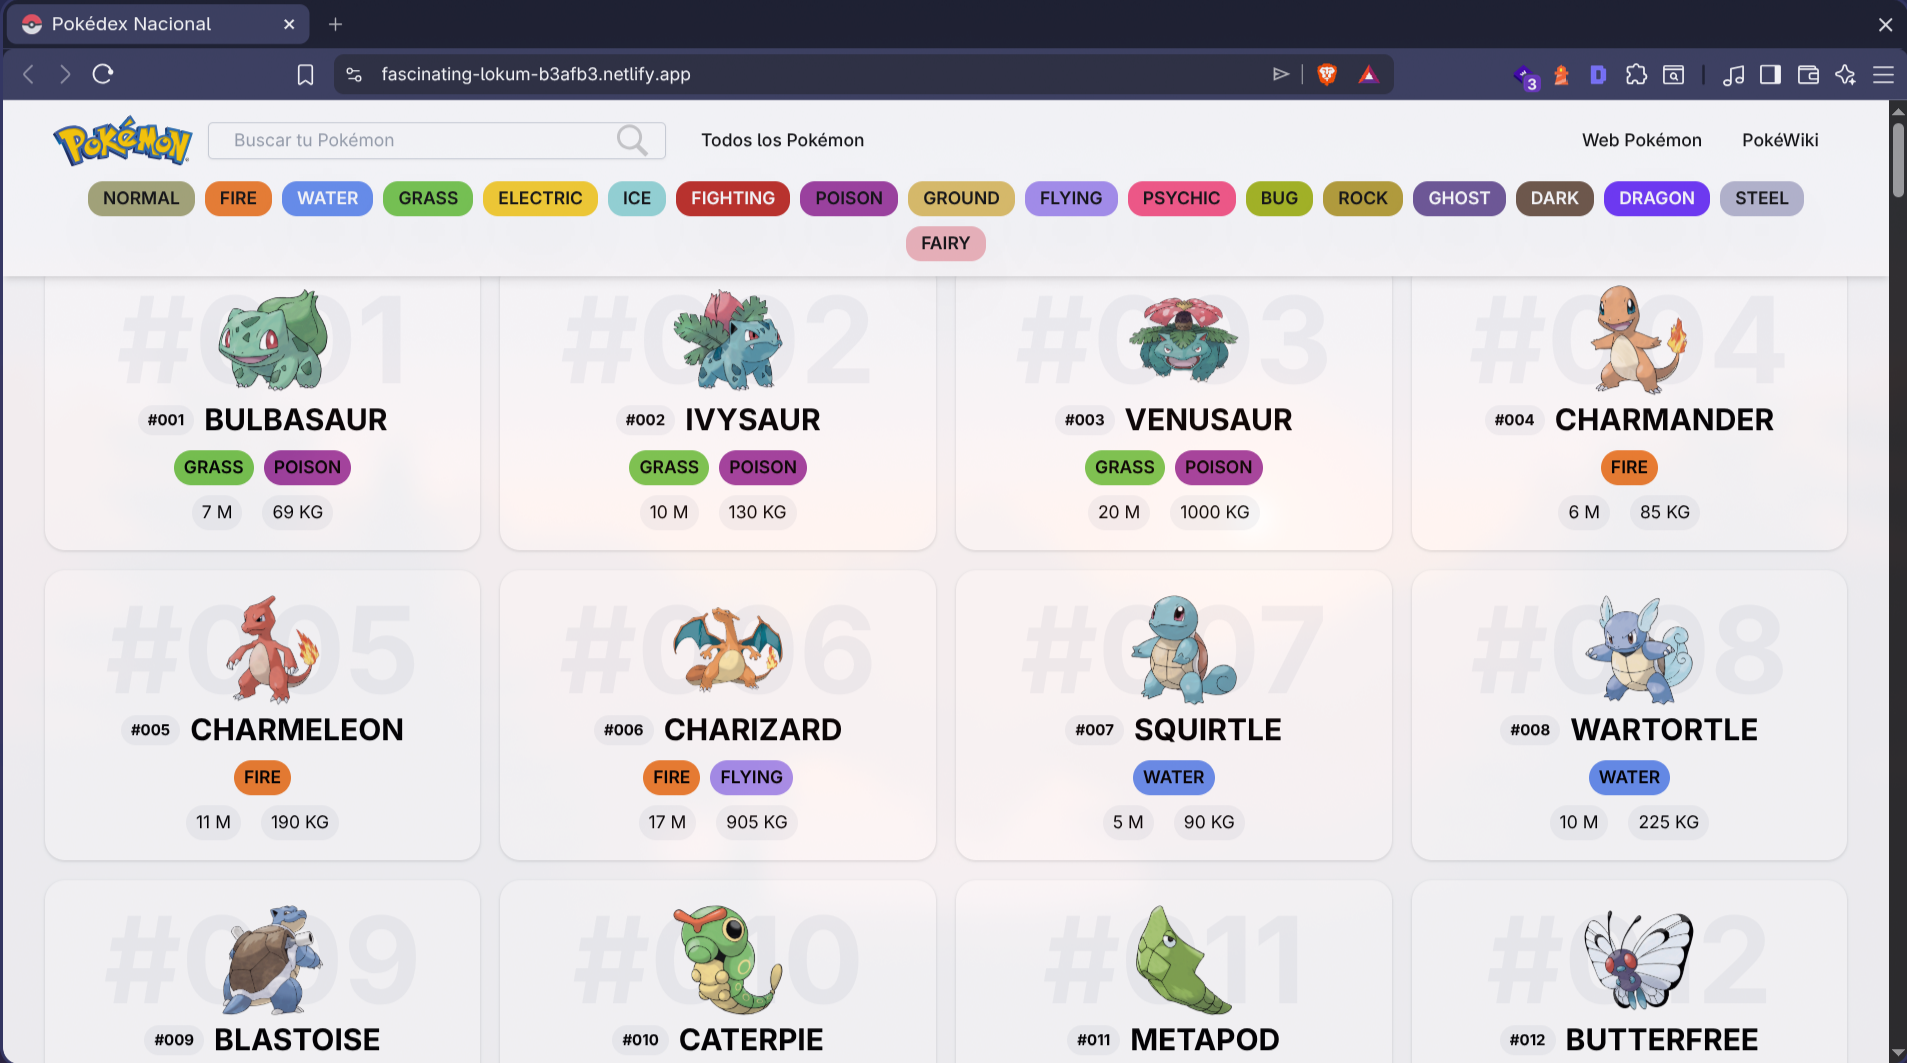Open a new browser tab
The height and width of the screenshot is (1063, 1907).
click(x=335, y=24)
